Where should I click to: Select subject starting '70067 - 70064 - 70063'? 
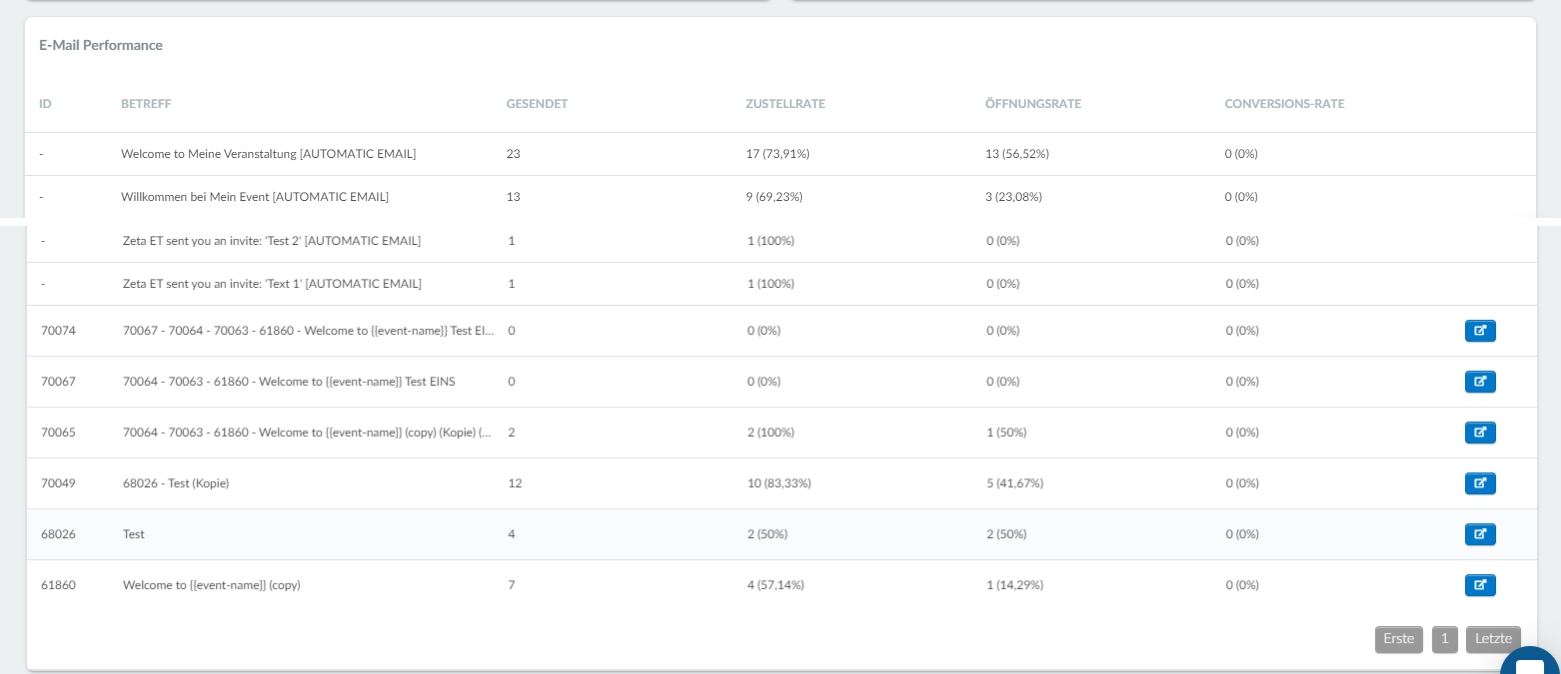pyautogui.click(x=308, y=330)
